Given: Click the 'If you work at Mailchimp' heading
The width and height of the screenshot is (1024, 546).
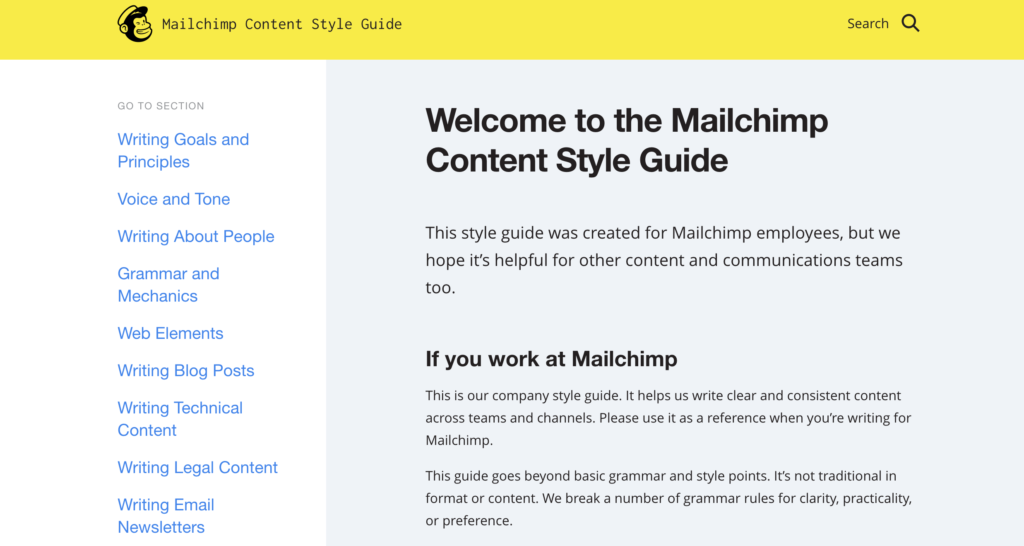Looking at the screenshot, I should (551, 359).
